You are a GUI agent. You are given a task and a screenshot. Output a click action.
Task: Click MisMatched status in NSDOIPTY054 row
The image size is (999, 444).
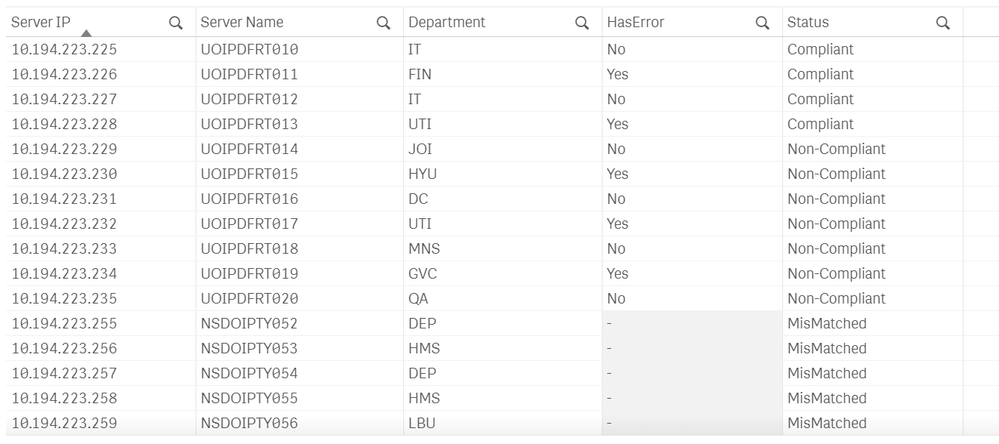tap(826, 374)
